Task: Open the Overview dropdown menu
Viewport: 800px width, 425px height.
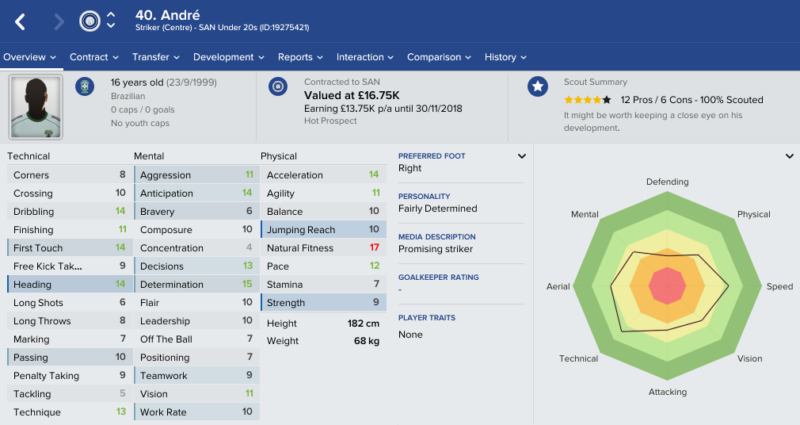Action: point(30,57)
